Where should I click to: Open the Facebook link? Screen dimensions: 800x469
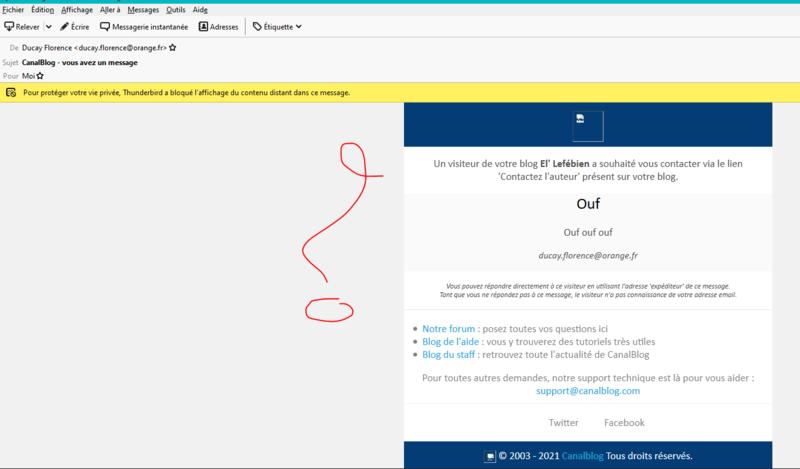(x=624, y=423)
